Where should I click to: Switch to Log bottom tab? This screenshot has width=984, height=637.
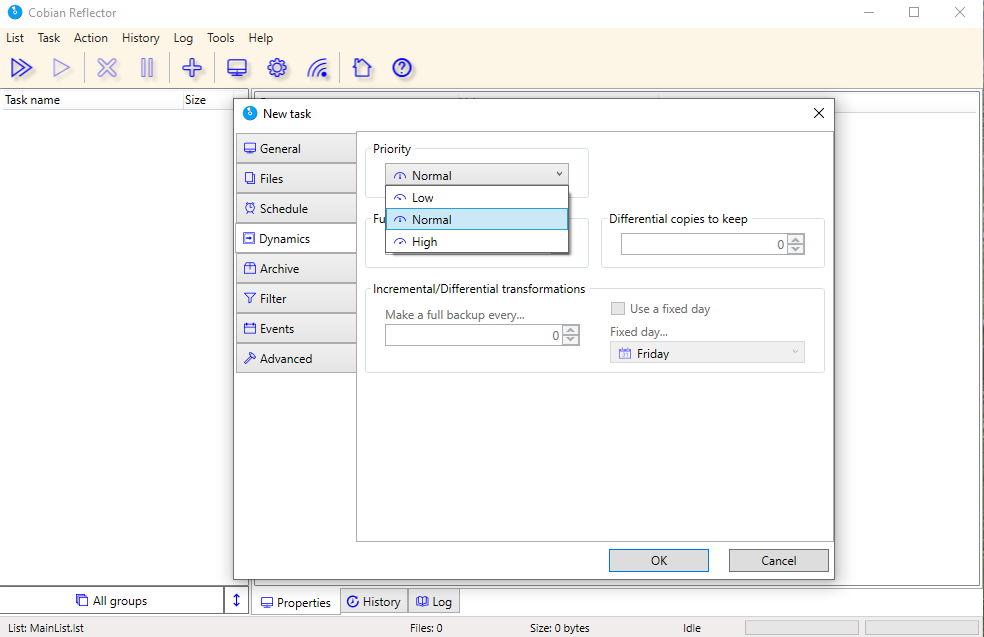pos(434,601)
